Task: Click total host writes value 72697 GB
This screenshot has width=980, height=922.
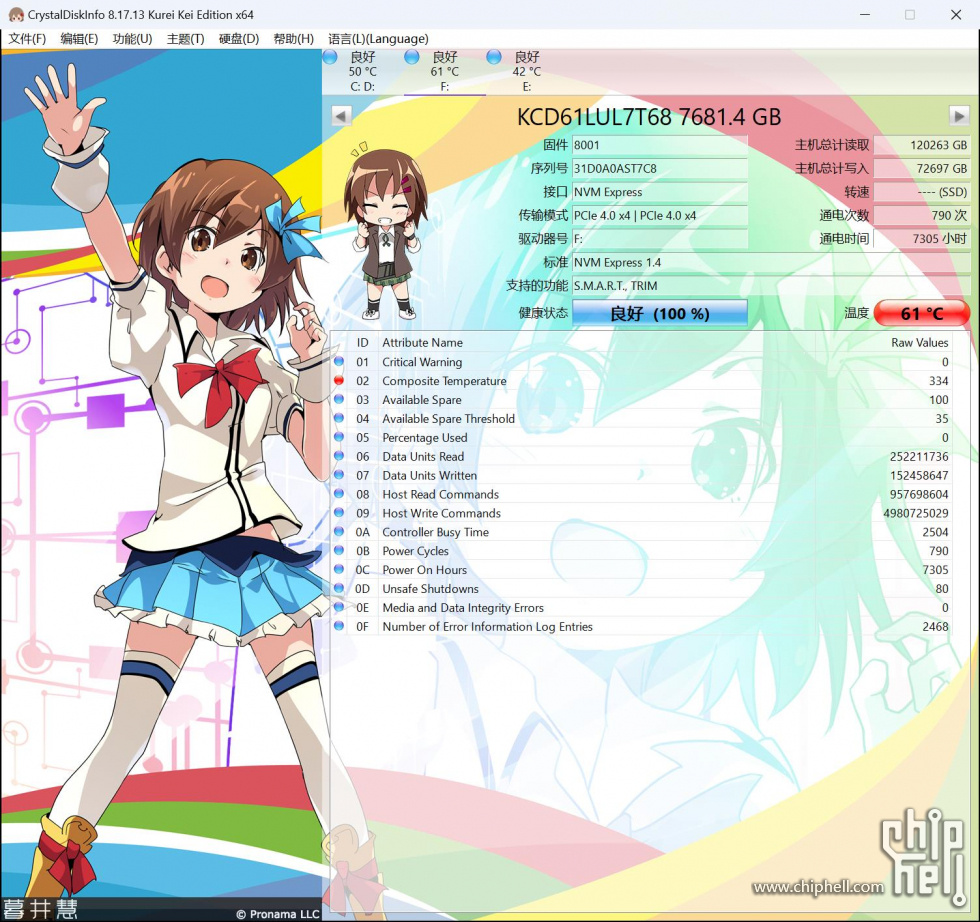Action: click(x=922, y=168)
